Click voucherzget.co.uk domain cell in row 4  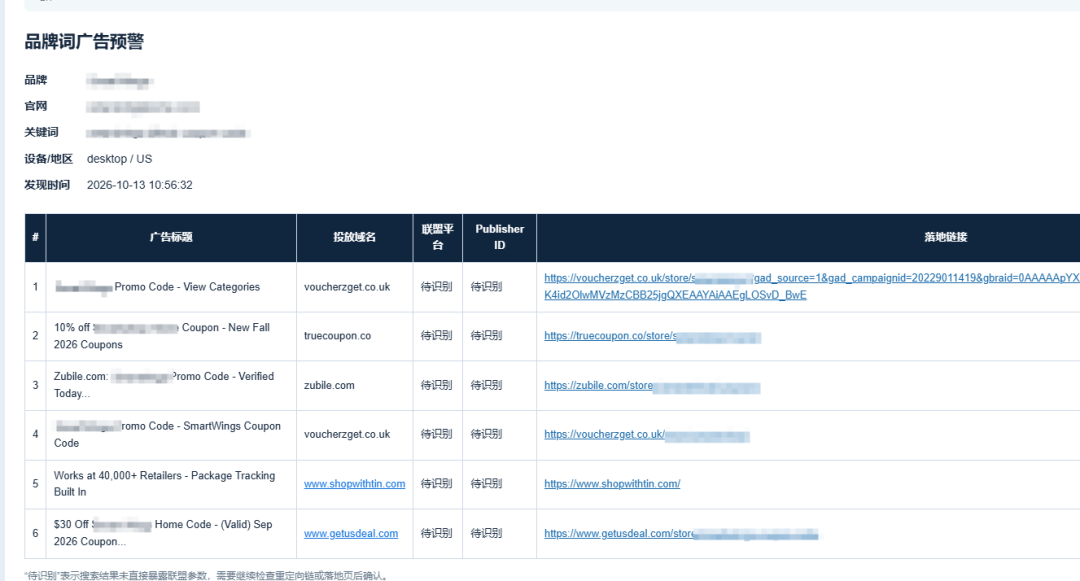click(347, 434)
